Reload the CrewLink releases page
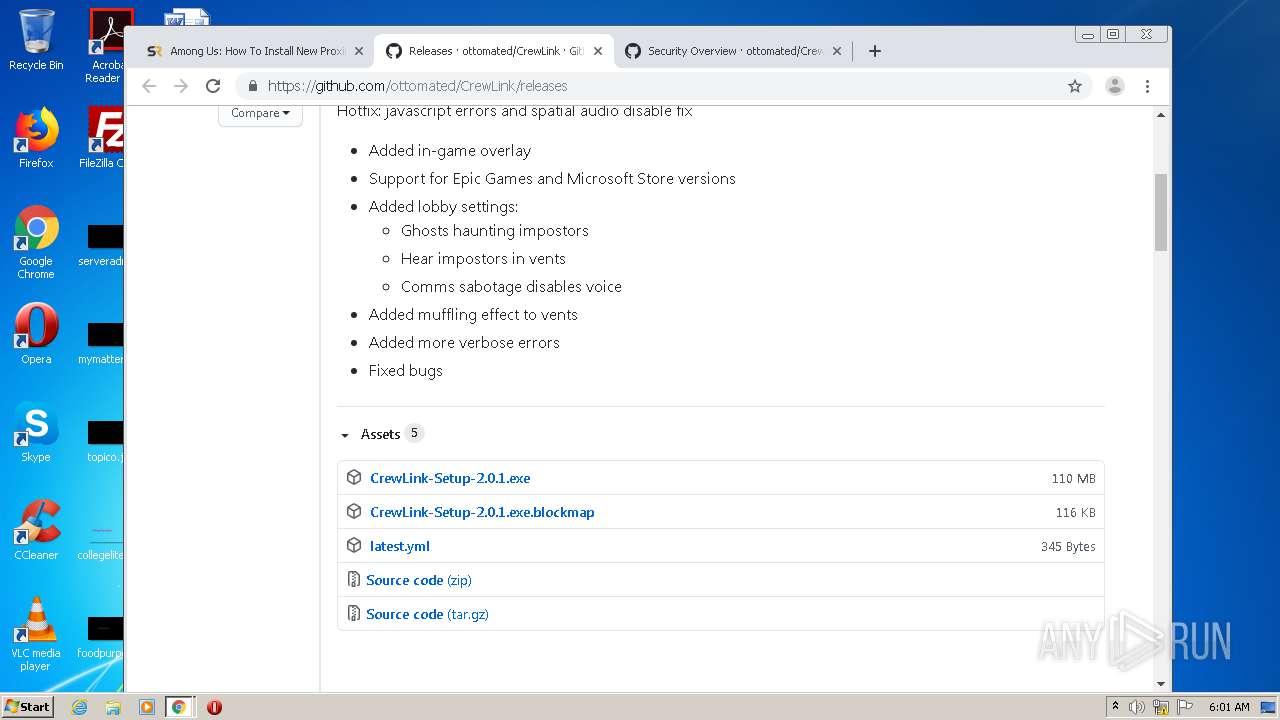The image size is (1280, 720). [213, 86]
